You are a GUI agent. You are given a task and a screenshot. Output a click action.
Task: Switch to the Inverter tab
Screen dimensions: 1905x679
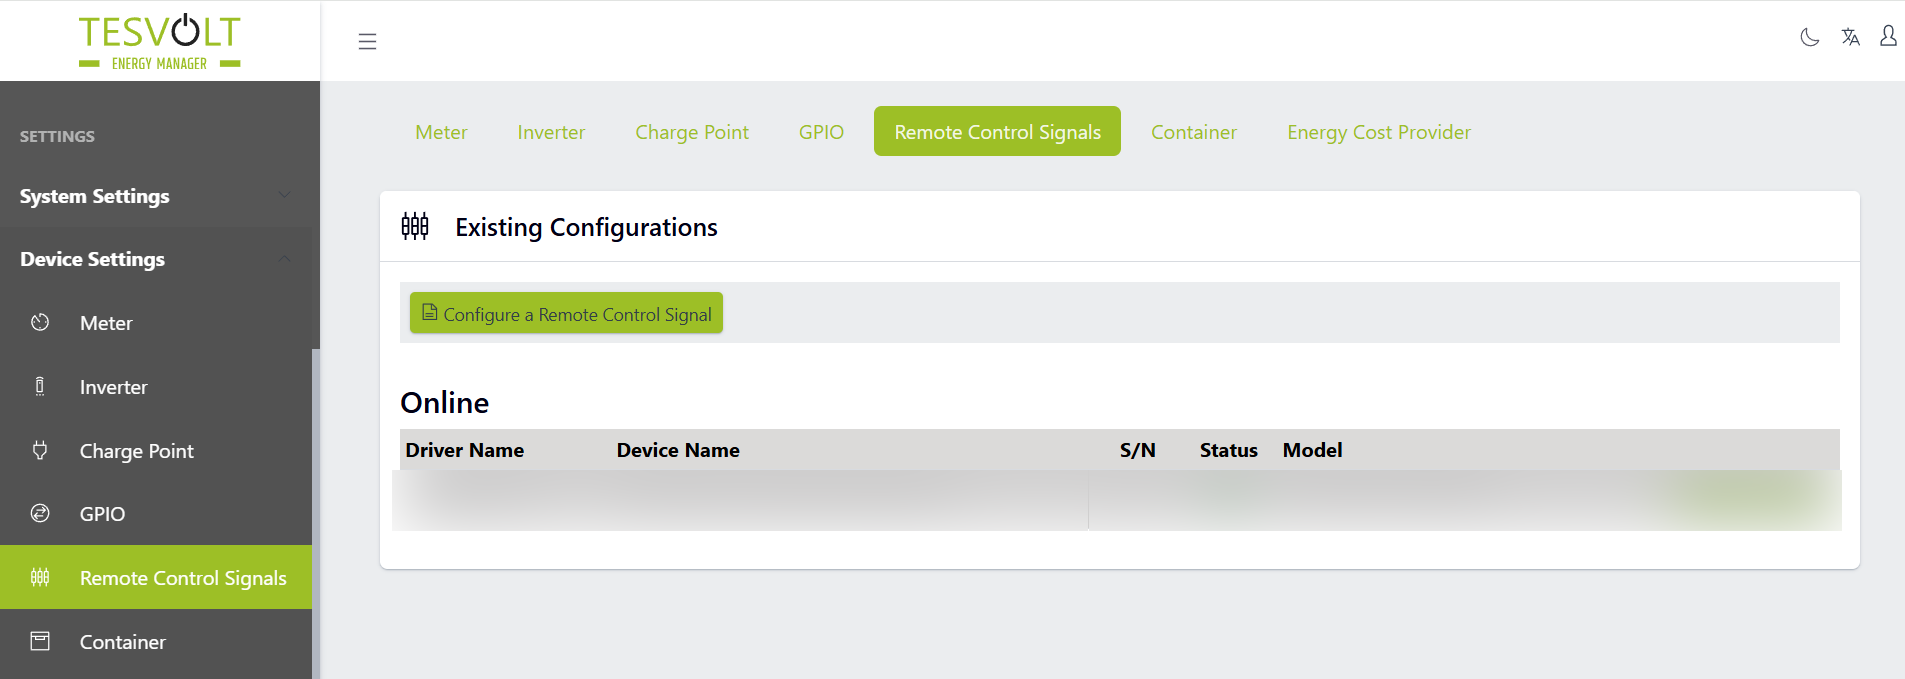tap(551, 132)
